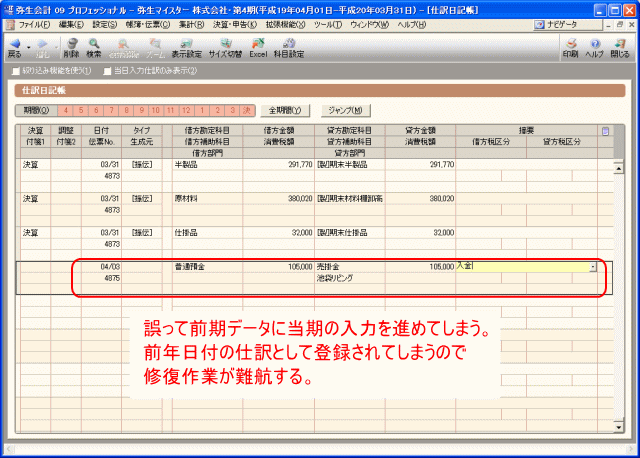Click the document icon left of ファイル menu

click(x=10, y=25)
